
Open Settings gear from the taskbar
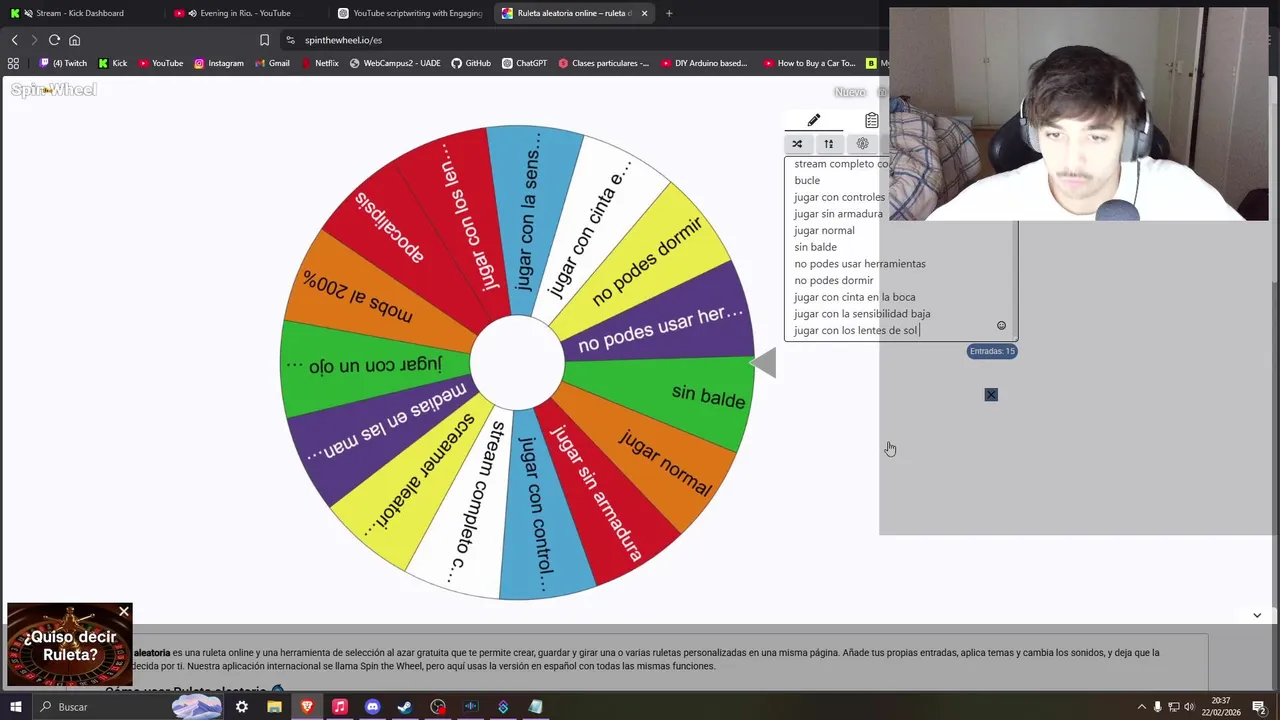[x=241, y=707]
